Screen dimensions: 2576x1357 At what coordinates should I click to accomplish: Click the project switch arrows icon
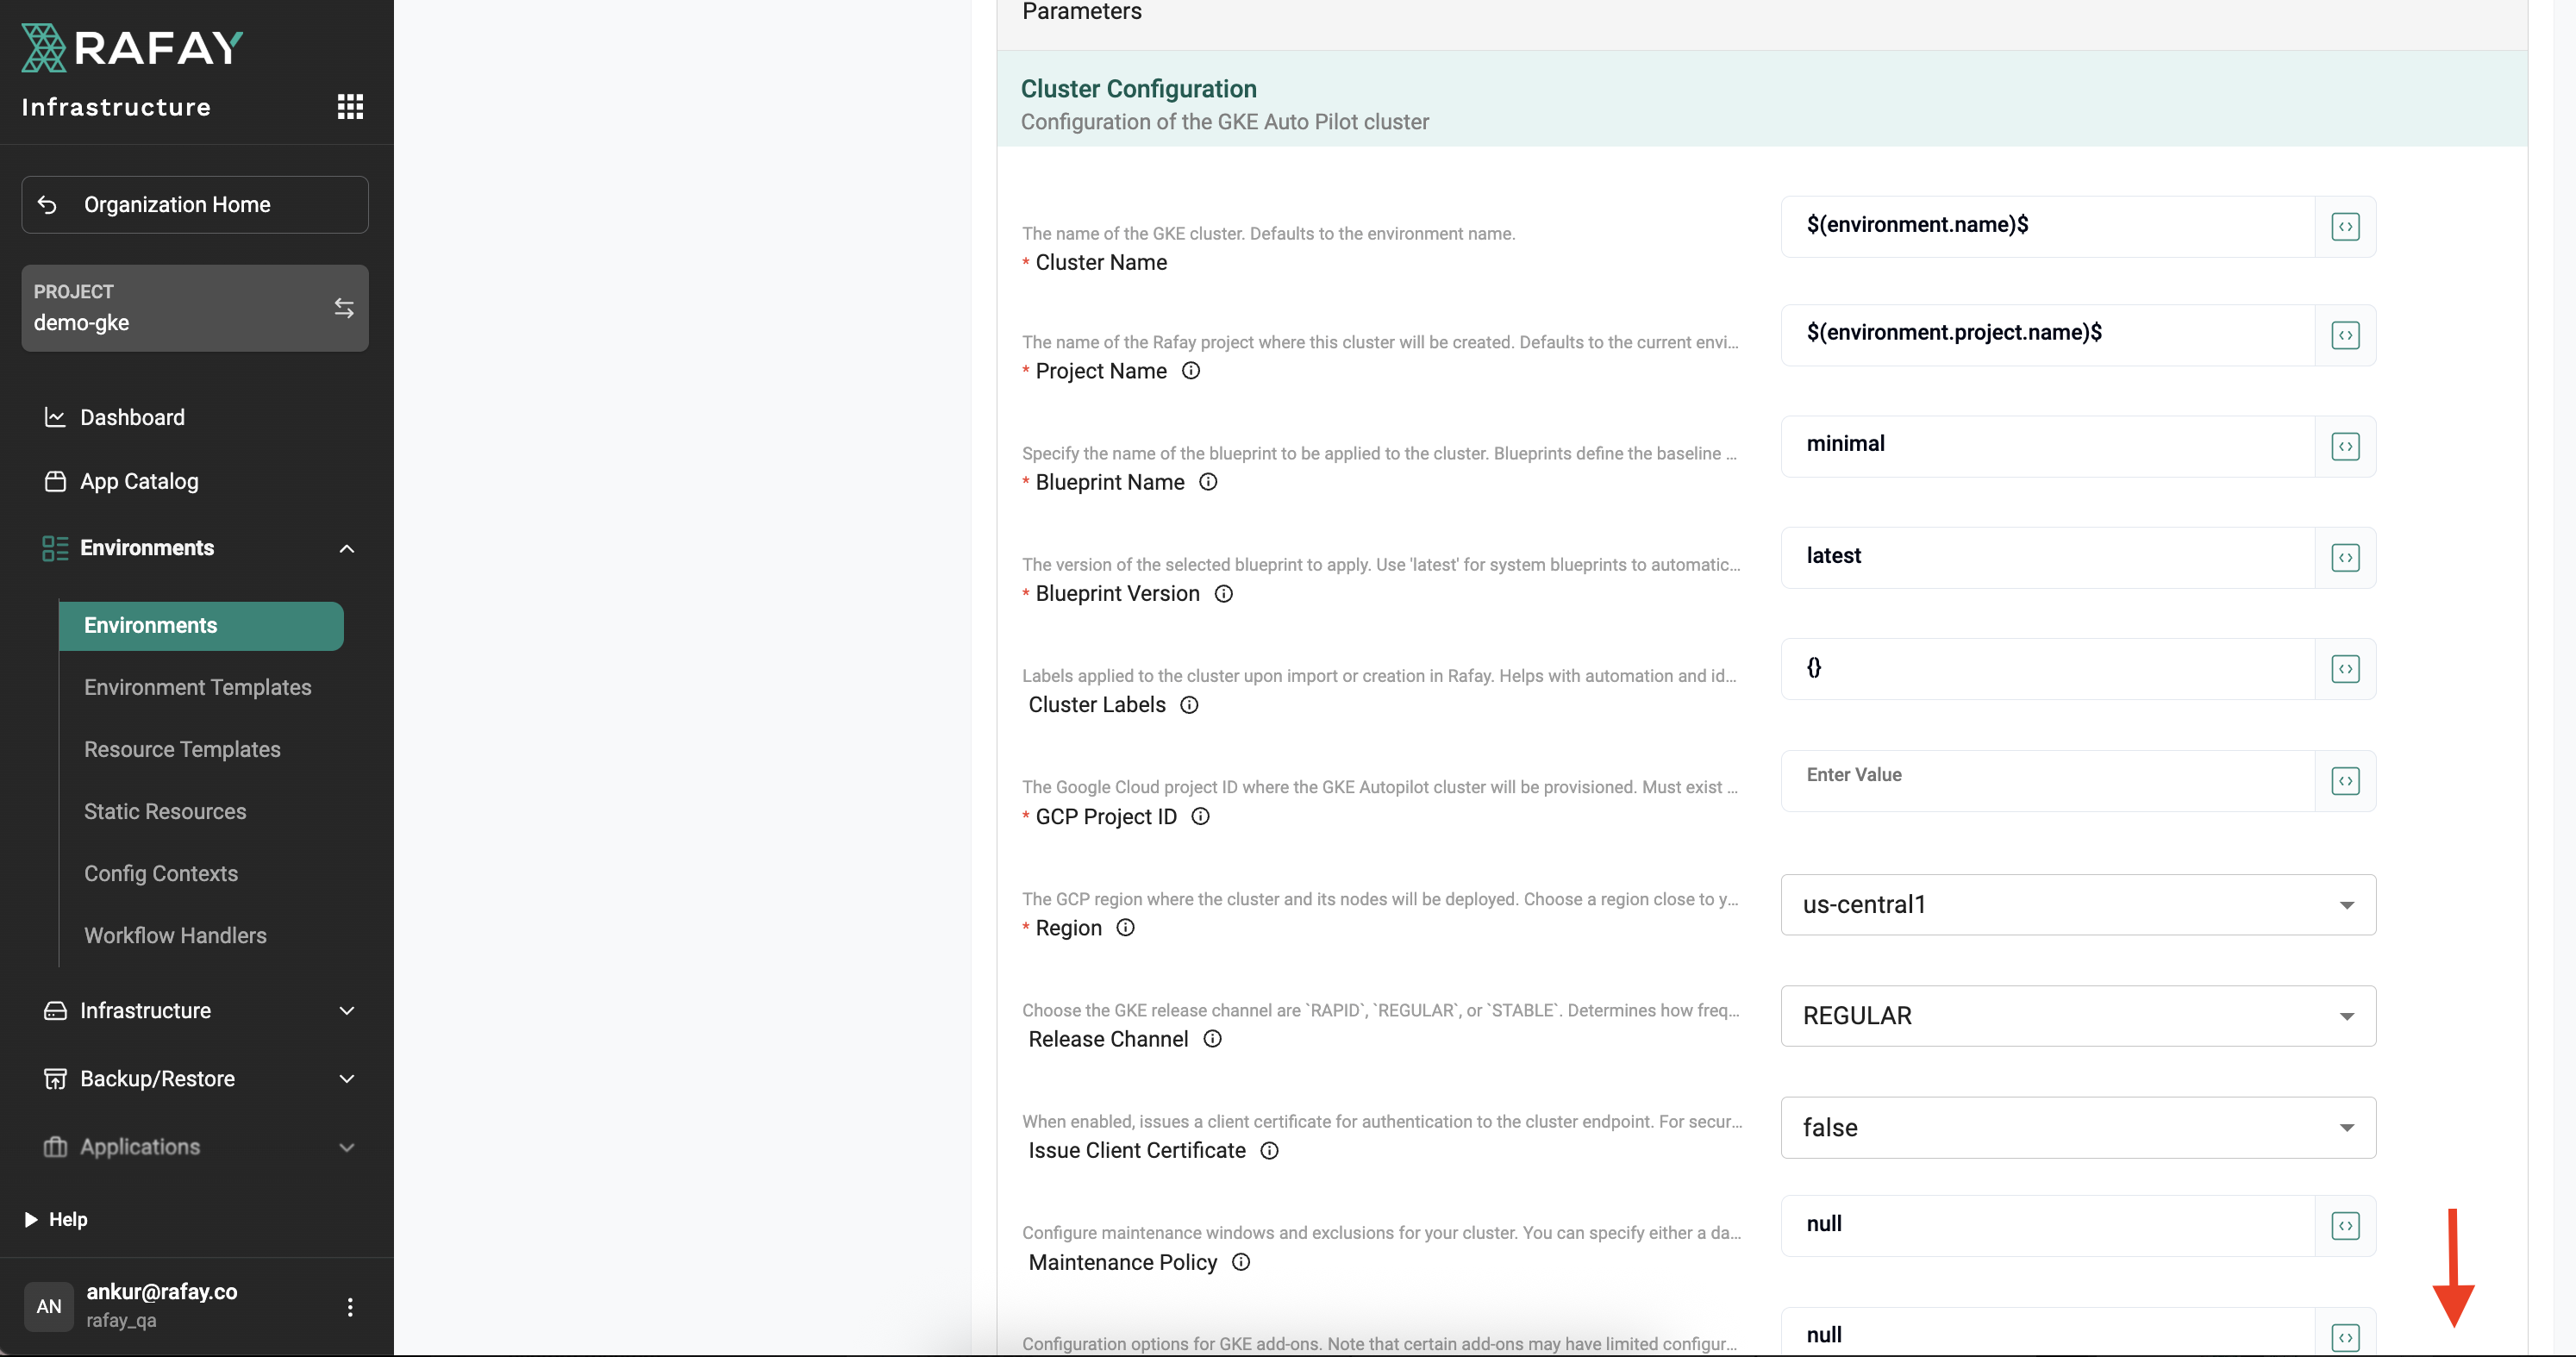coord(344,308)
